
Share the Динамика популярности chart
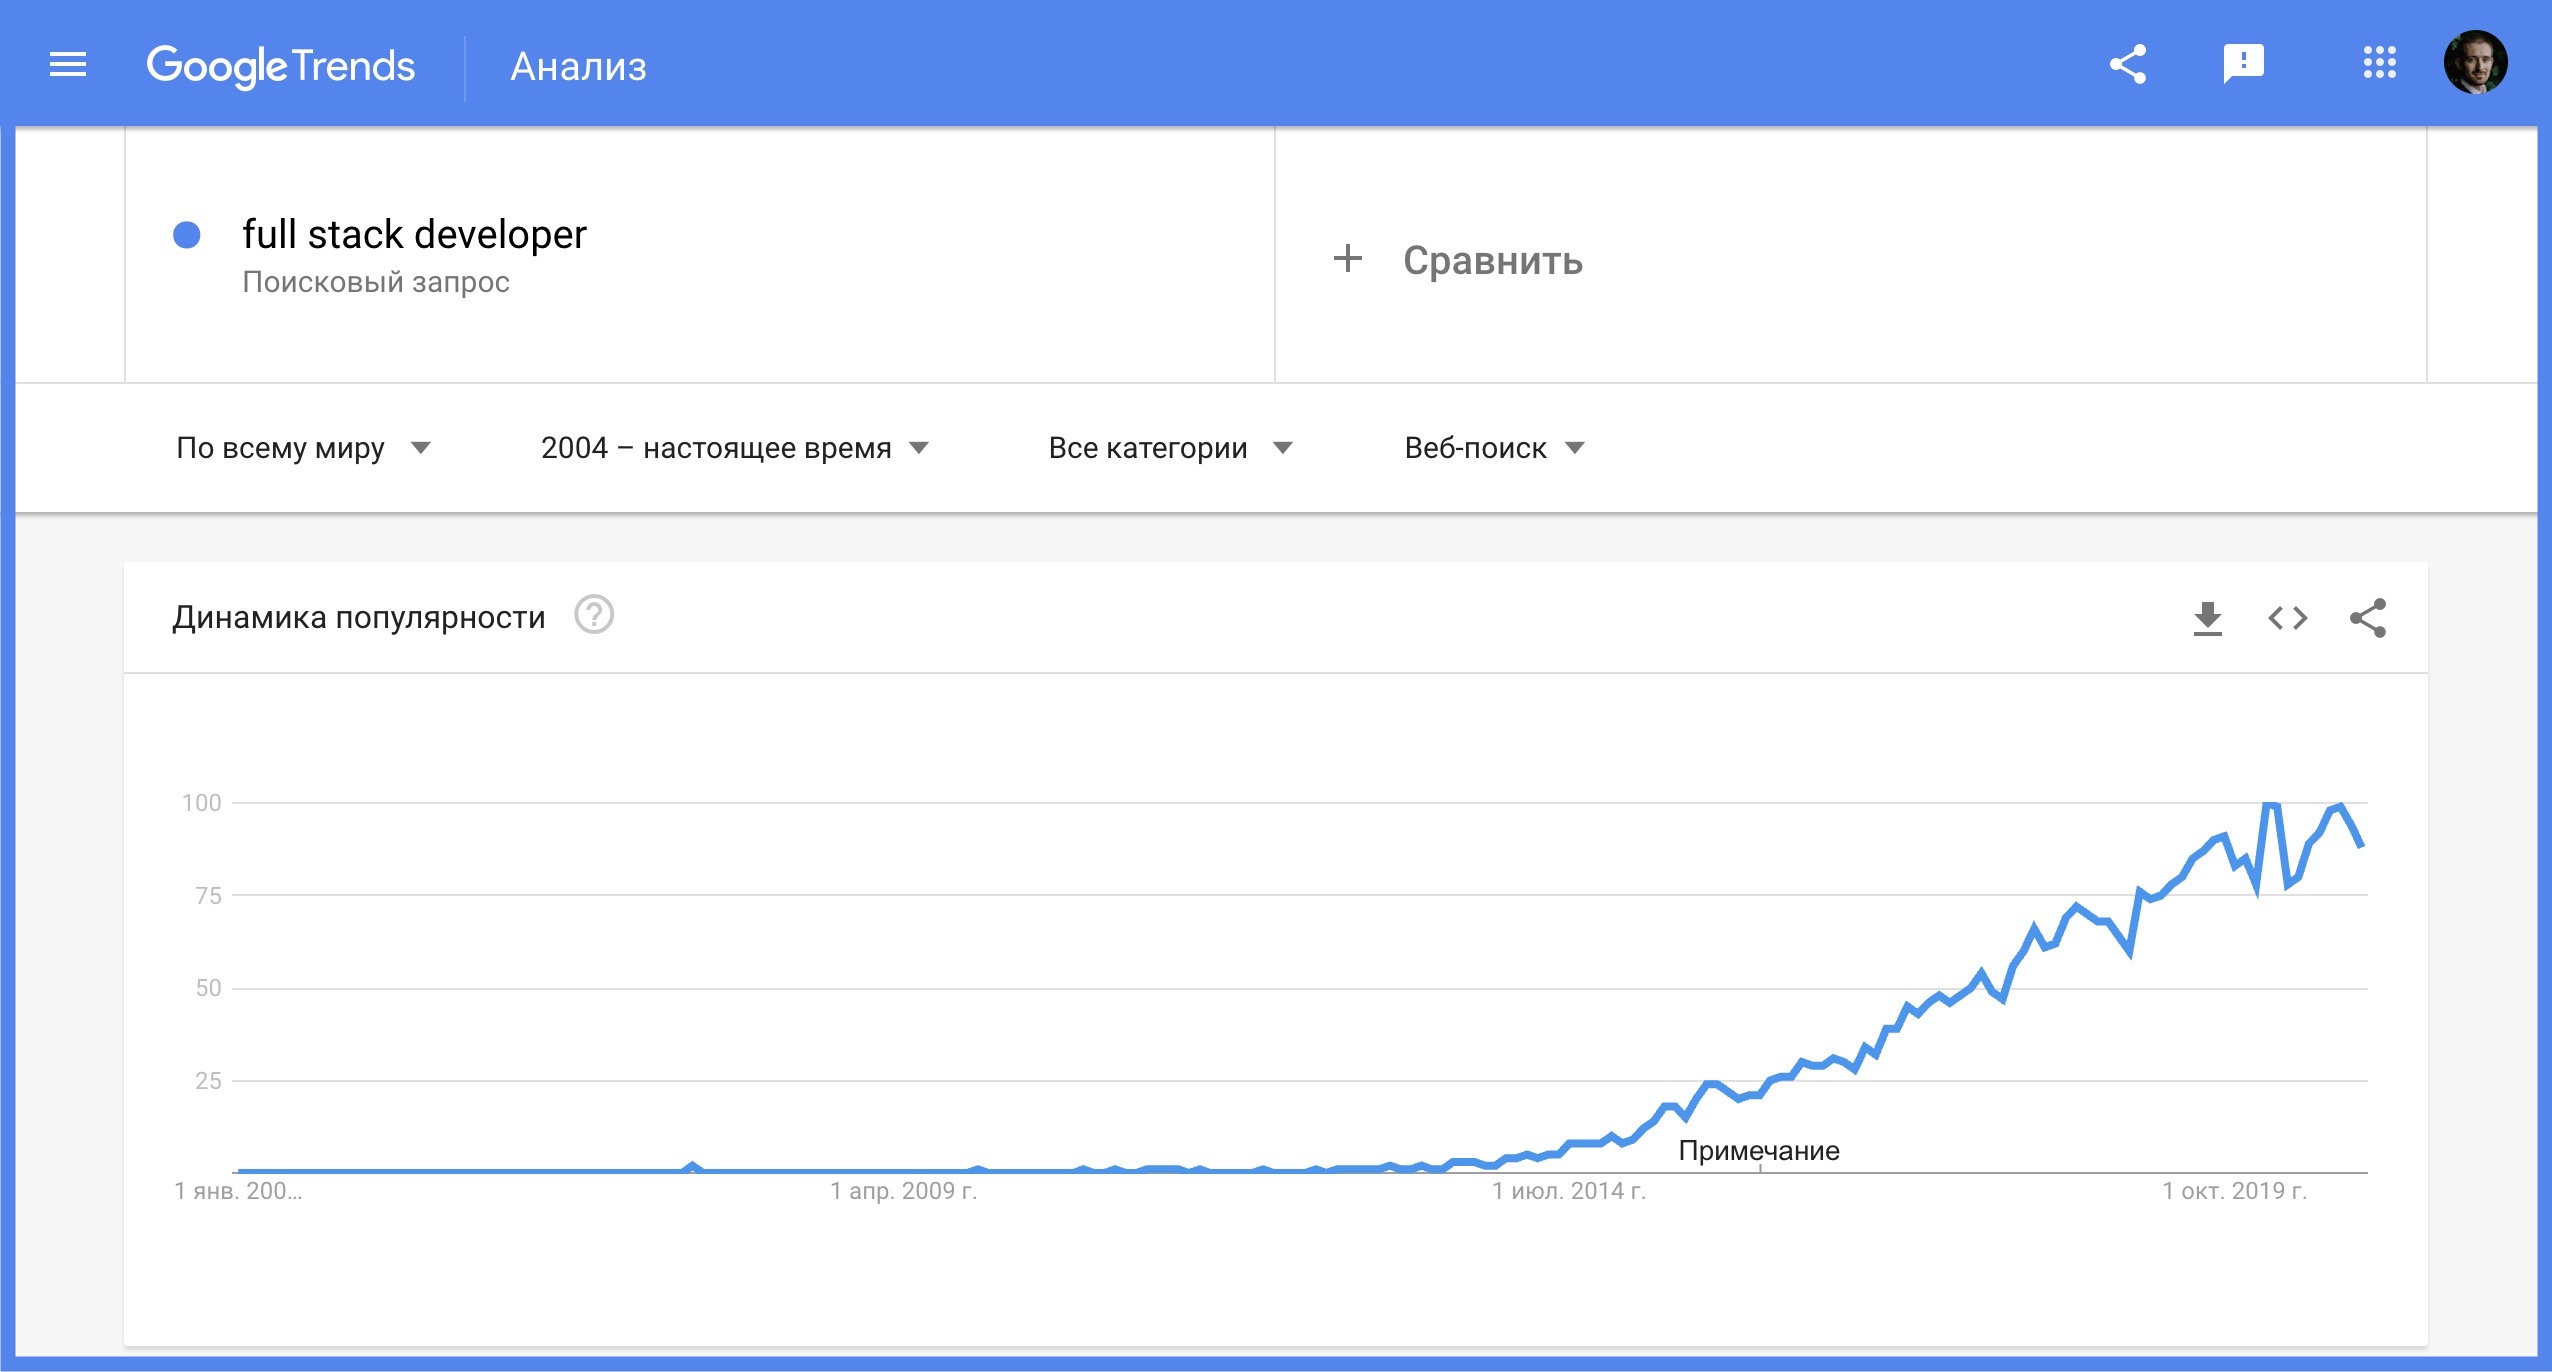pos(2370,618)
